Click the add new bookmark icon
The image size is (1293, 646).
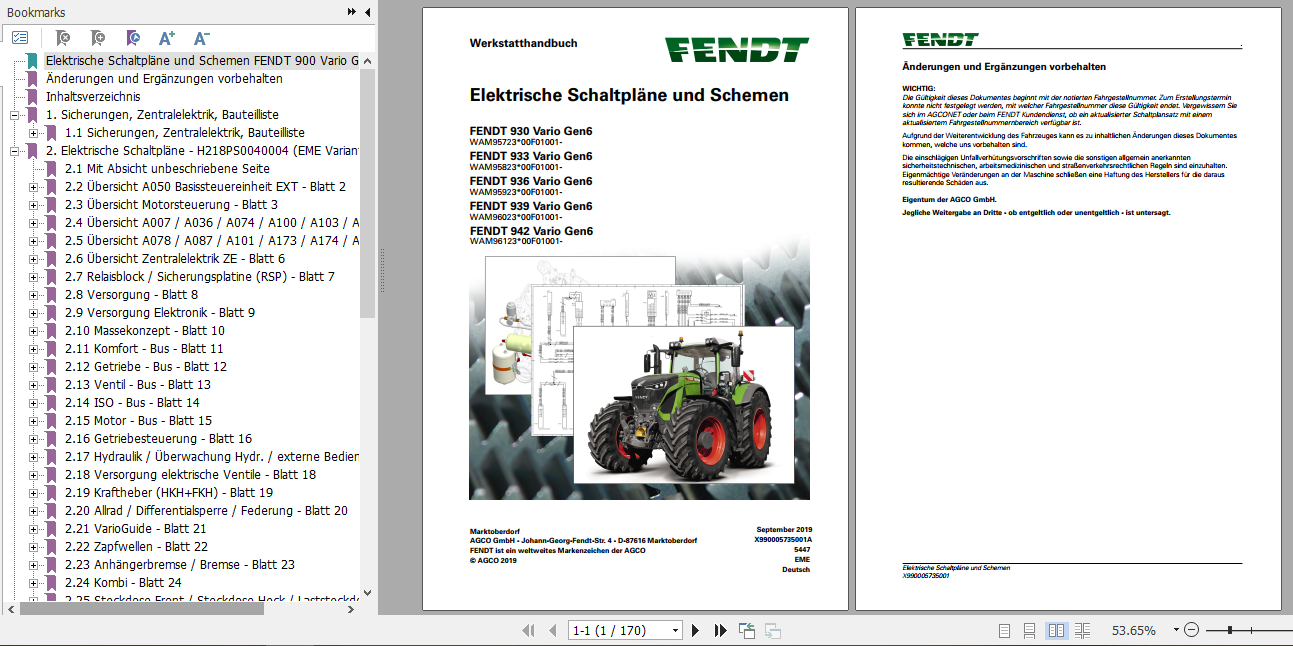pos(97,38)
